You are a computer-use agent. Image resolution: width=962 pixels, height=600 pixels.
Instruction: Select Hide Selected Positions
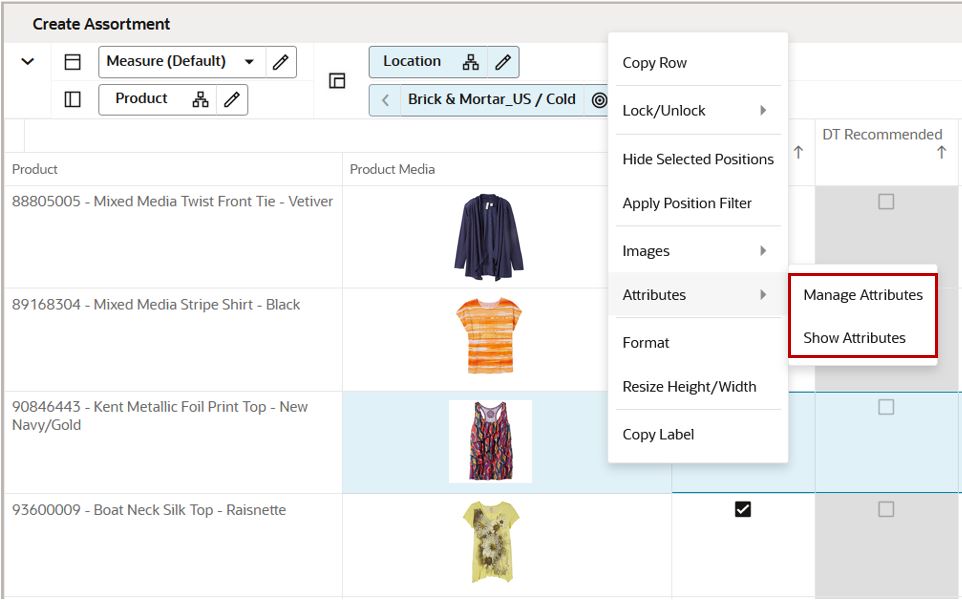click(697, 159)
